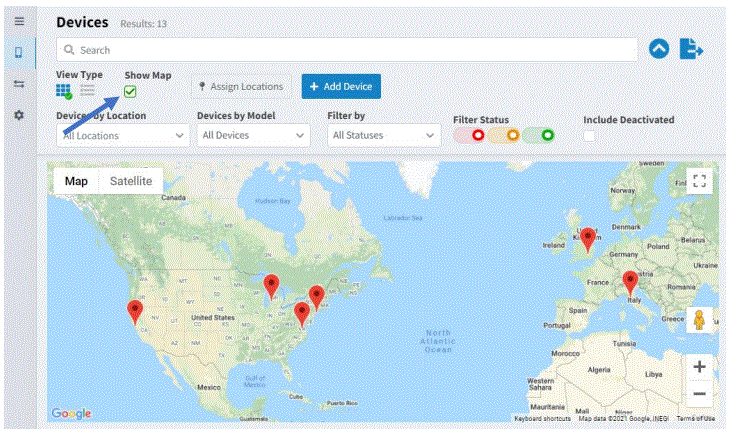Zoom in on the map with plus
Image resolution: width=737 pixels, height=429 pixels.
point(699,367)
